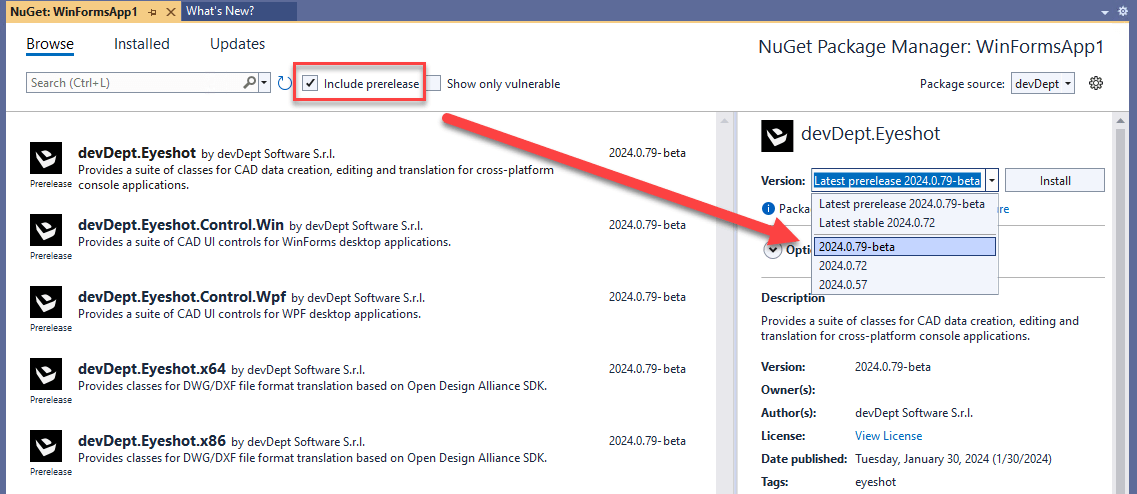Select the devDept.Eyeshot.Control.Wpf package title

[x=182, y=297]
